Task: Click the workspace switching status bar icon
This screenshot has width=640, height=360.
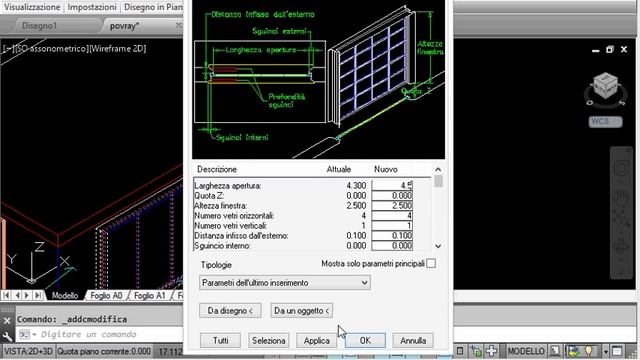Action: (x=573, y=351)
